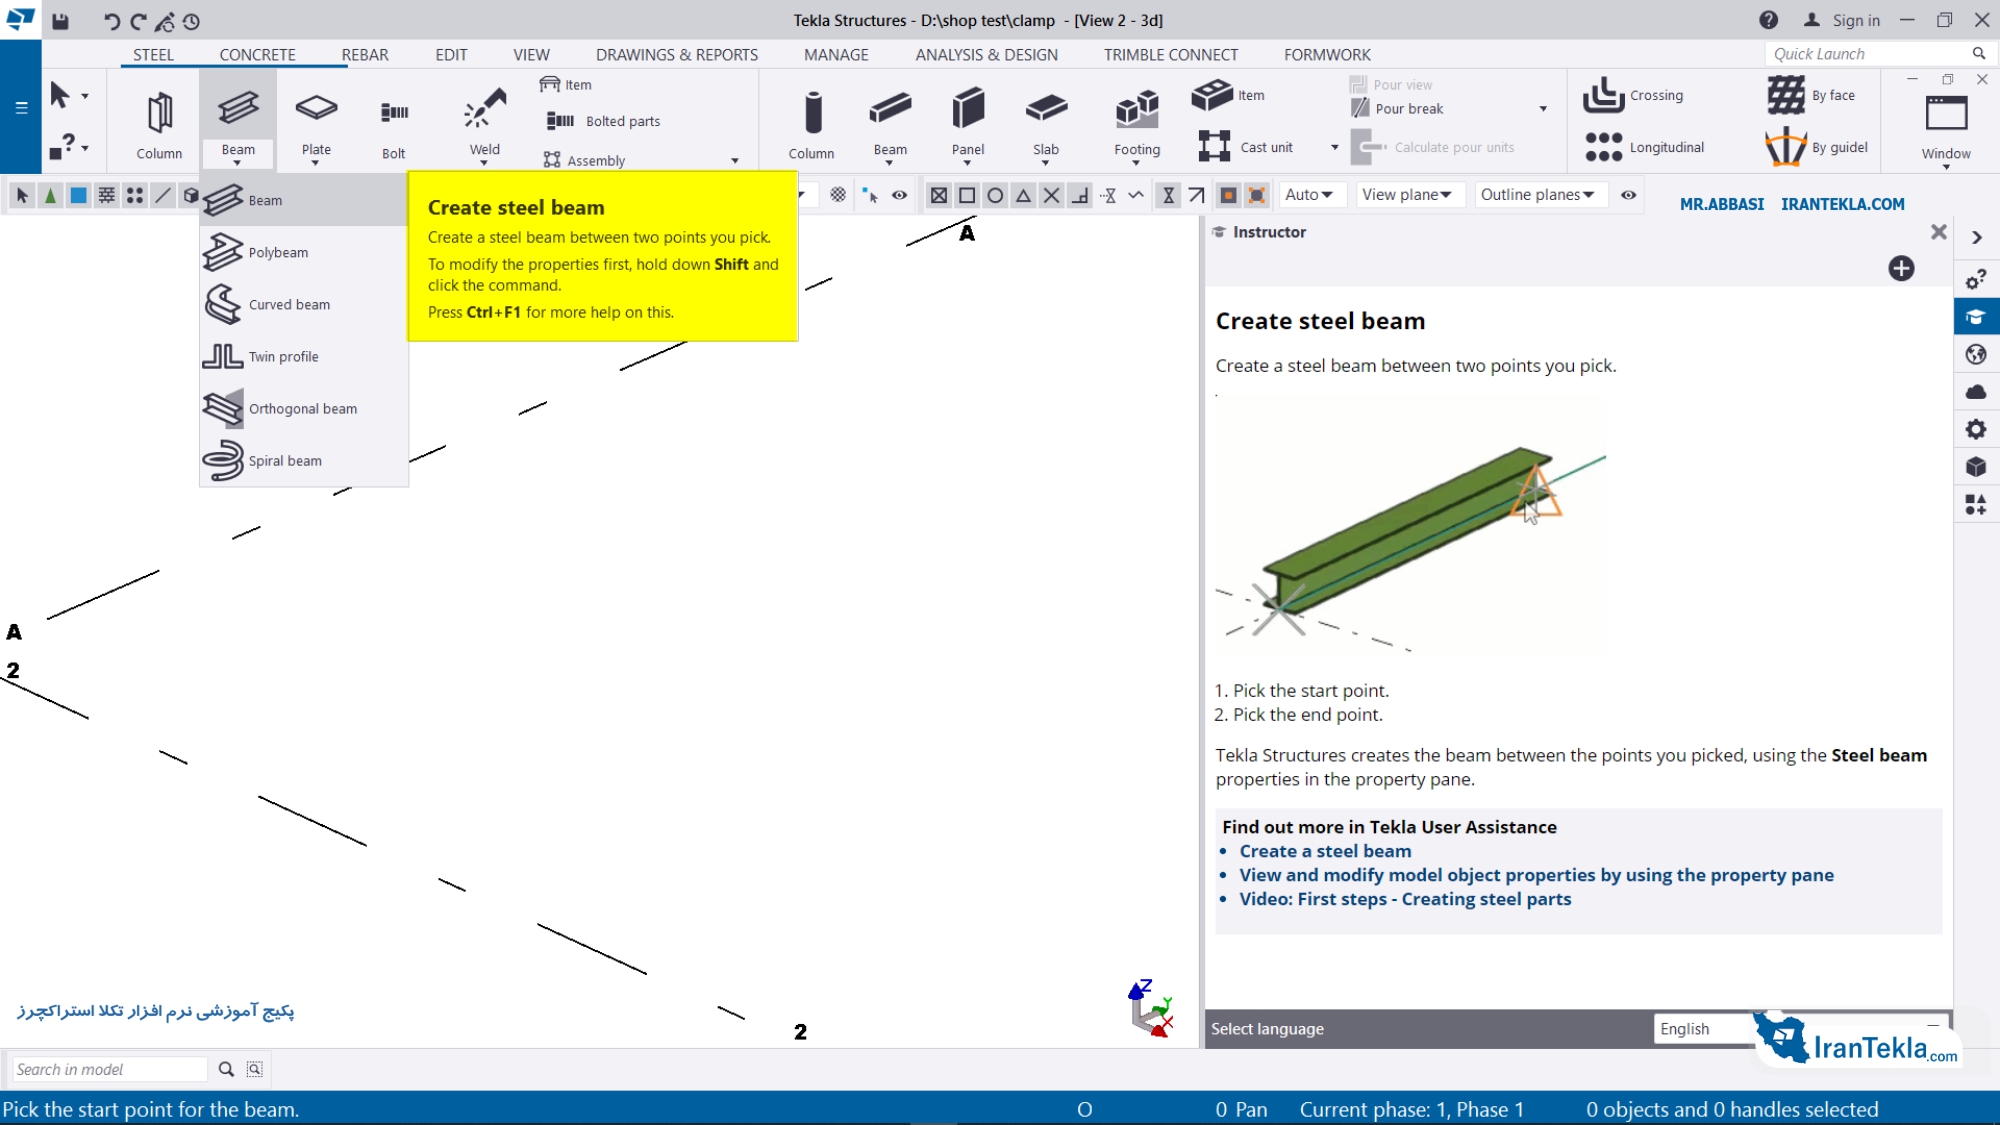Open DRAWINGS & REPORTS tab
2000x1125 pixels.
click(677, 55)
